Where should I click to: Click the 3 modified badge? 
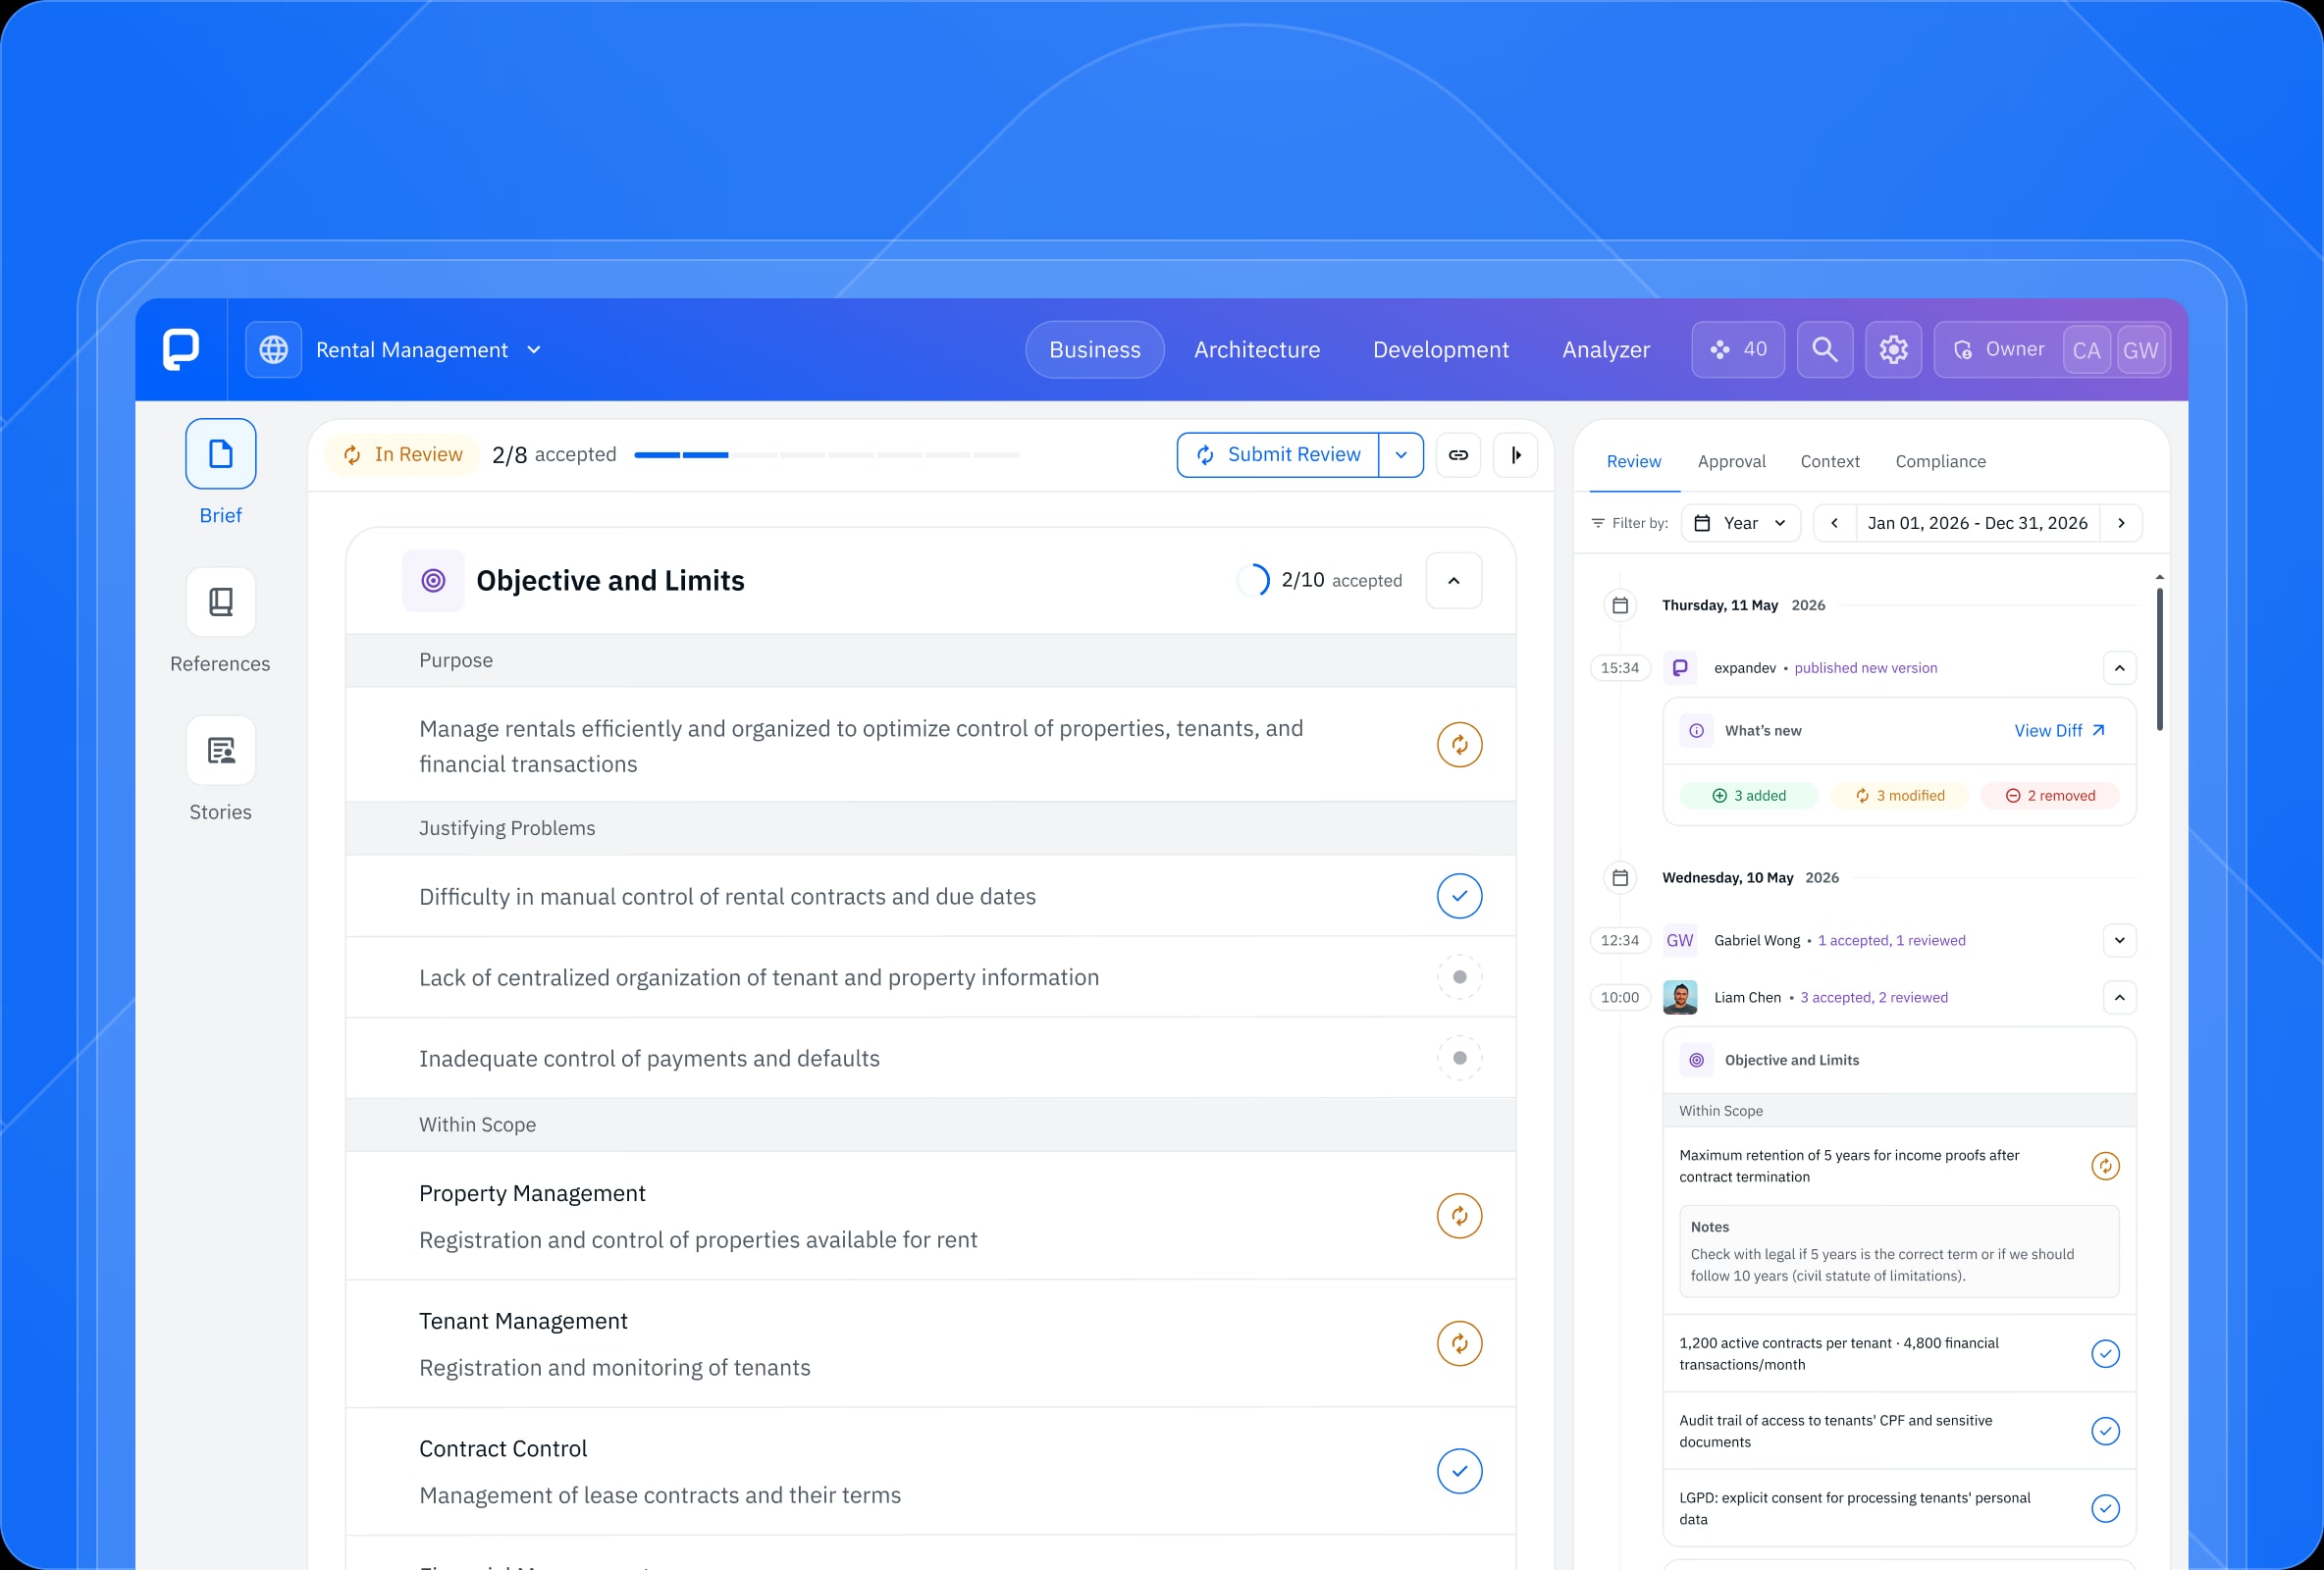1899,796
